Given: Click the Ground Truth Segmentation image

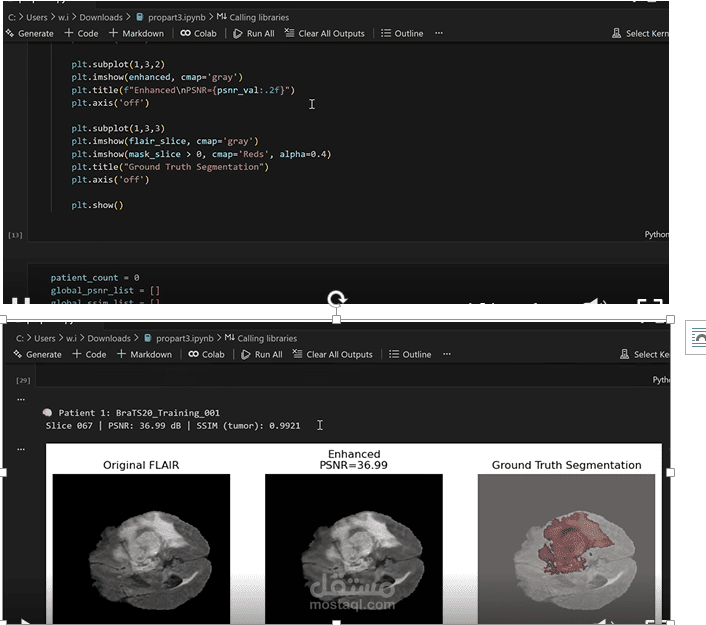Looking at the screenshot, I should (x=566, y=548).
